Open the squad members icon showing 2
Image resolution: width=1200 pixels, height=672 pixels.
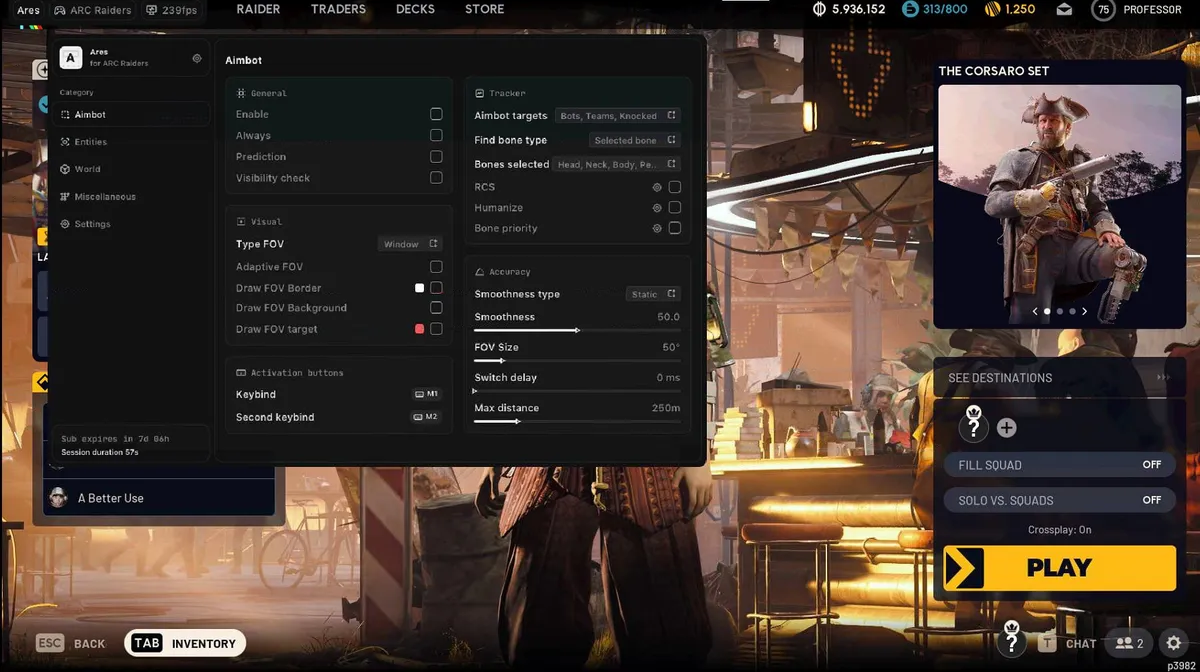coord(1129,643)
